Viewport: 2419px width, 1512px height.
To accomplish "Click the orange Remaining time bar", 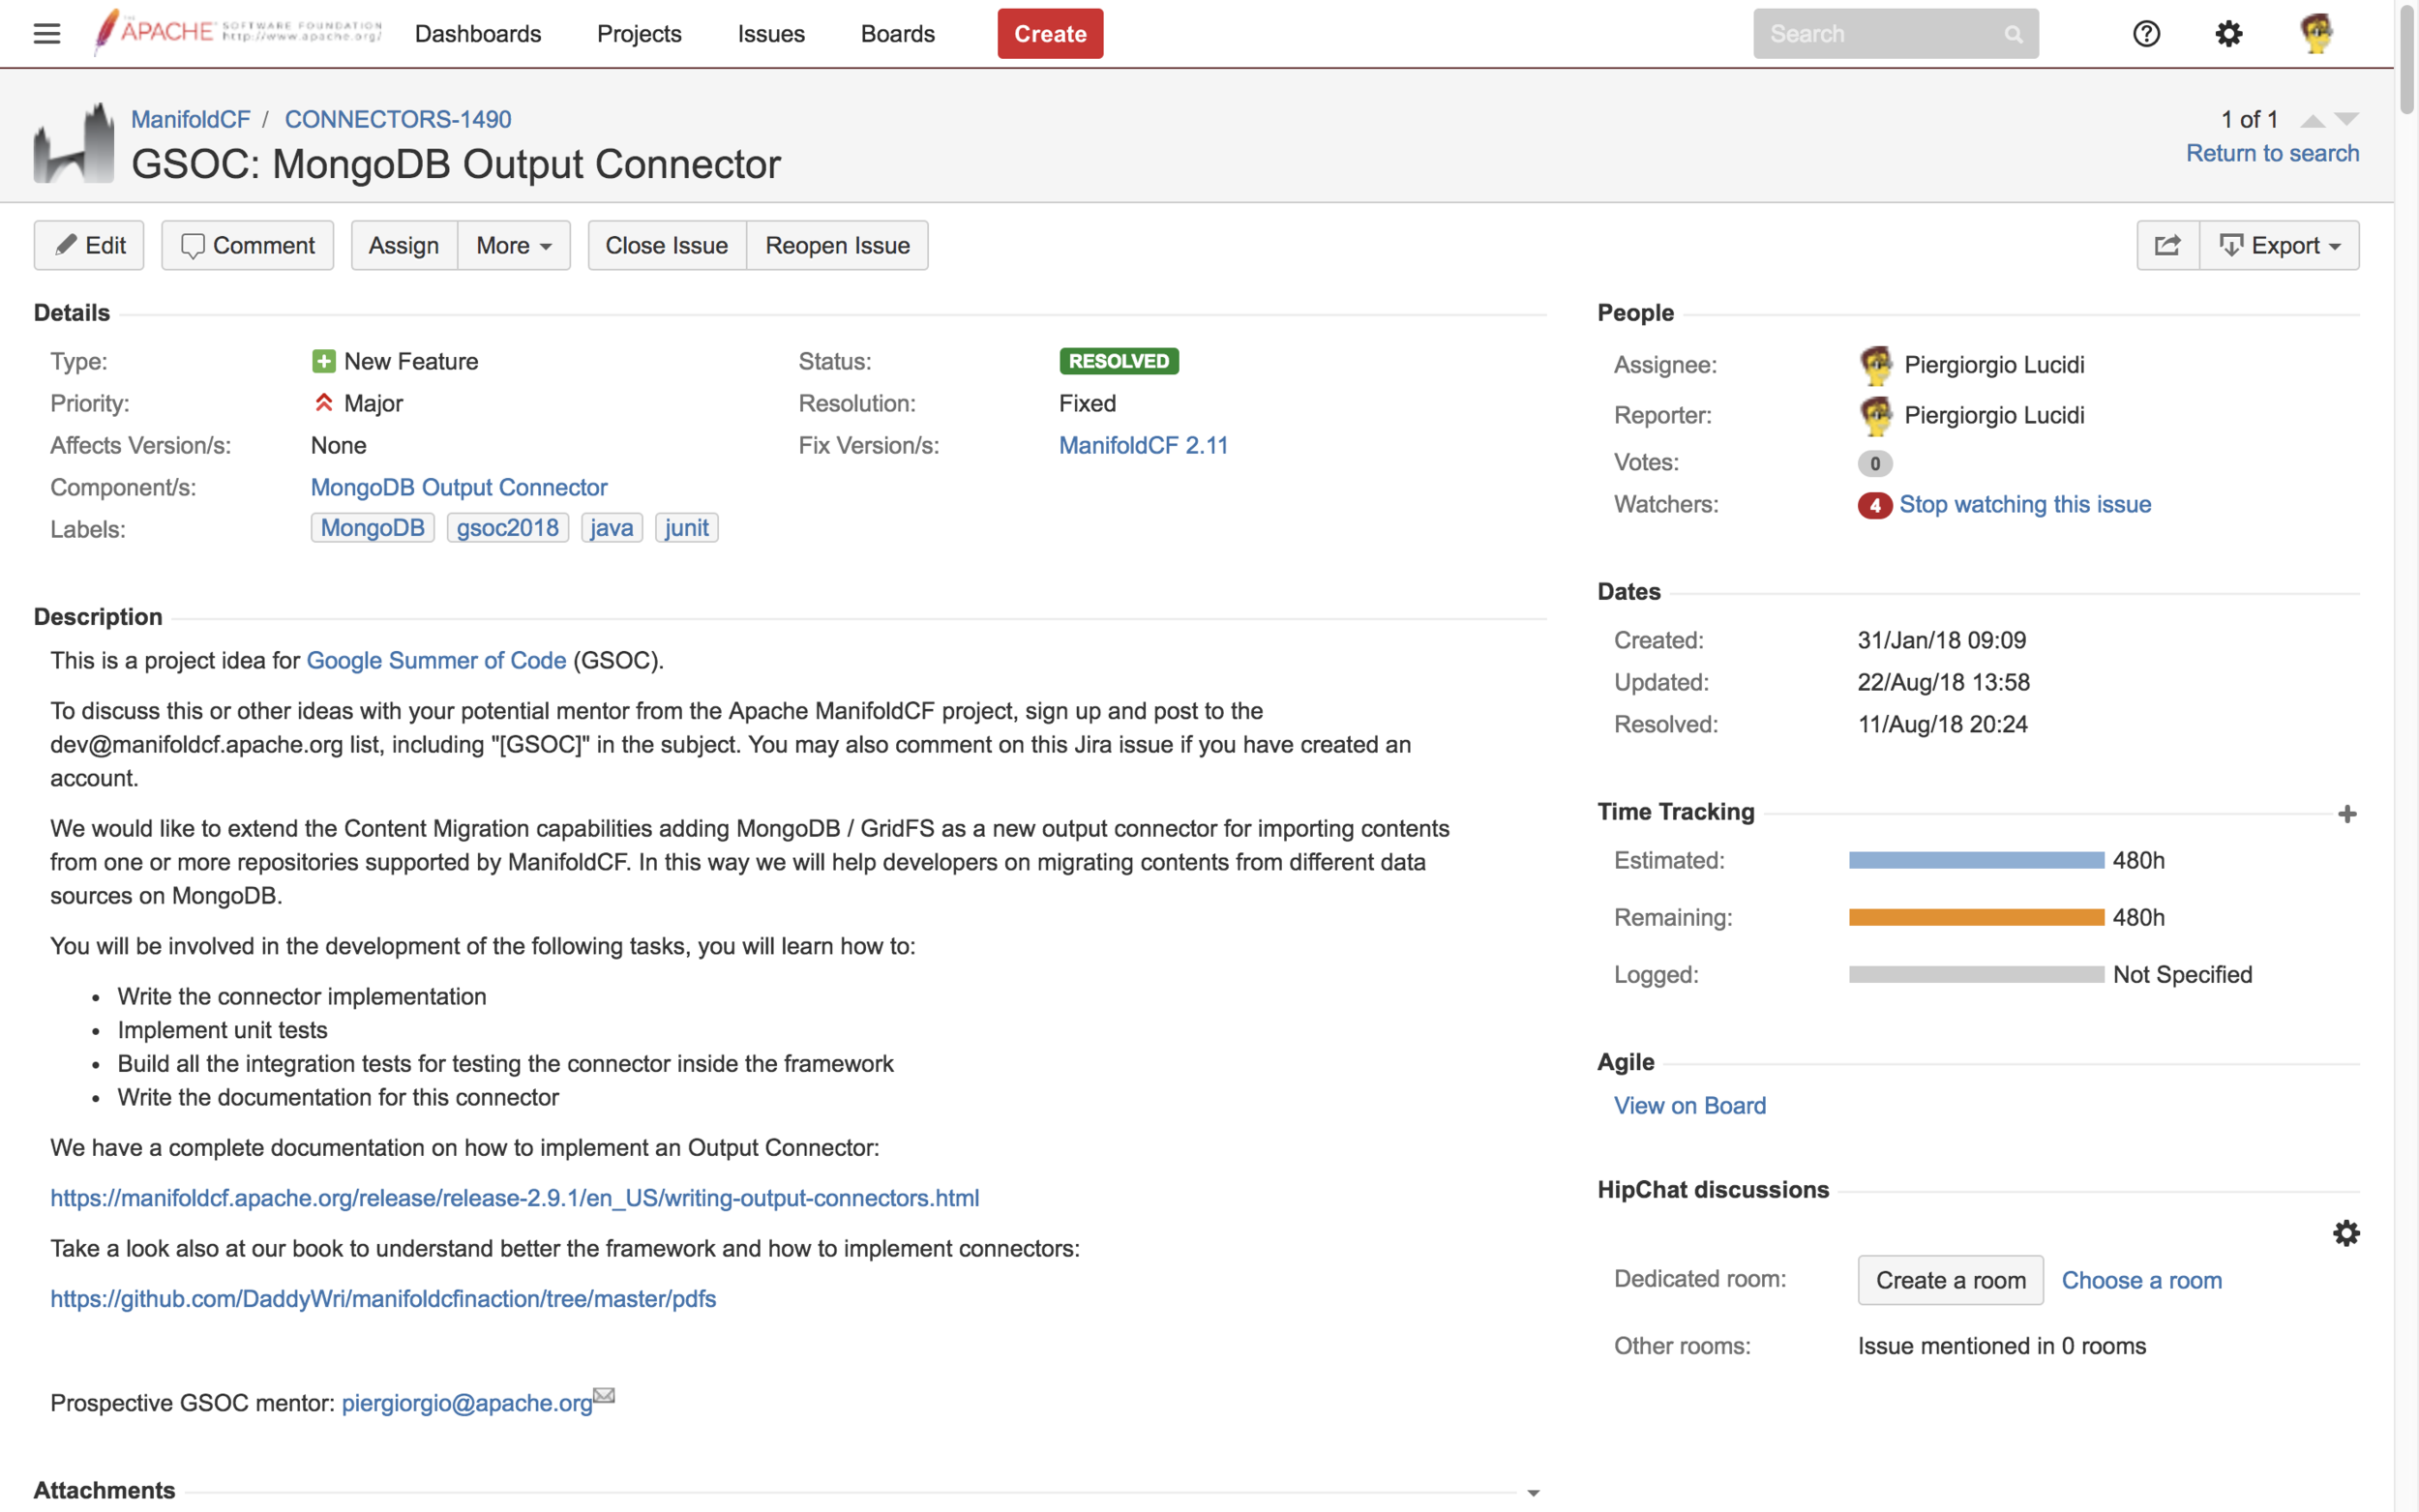I will coord(1976,918).
